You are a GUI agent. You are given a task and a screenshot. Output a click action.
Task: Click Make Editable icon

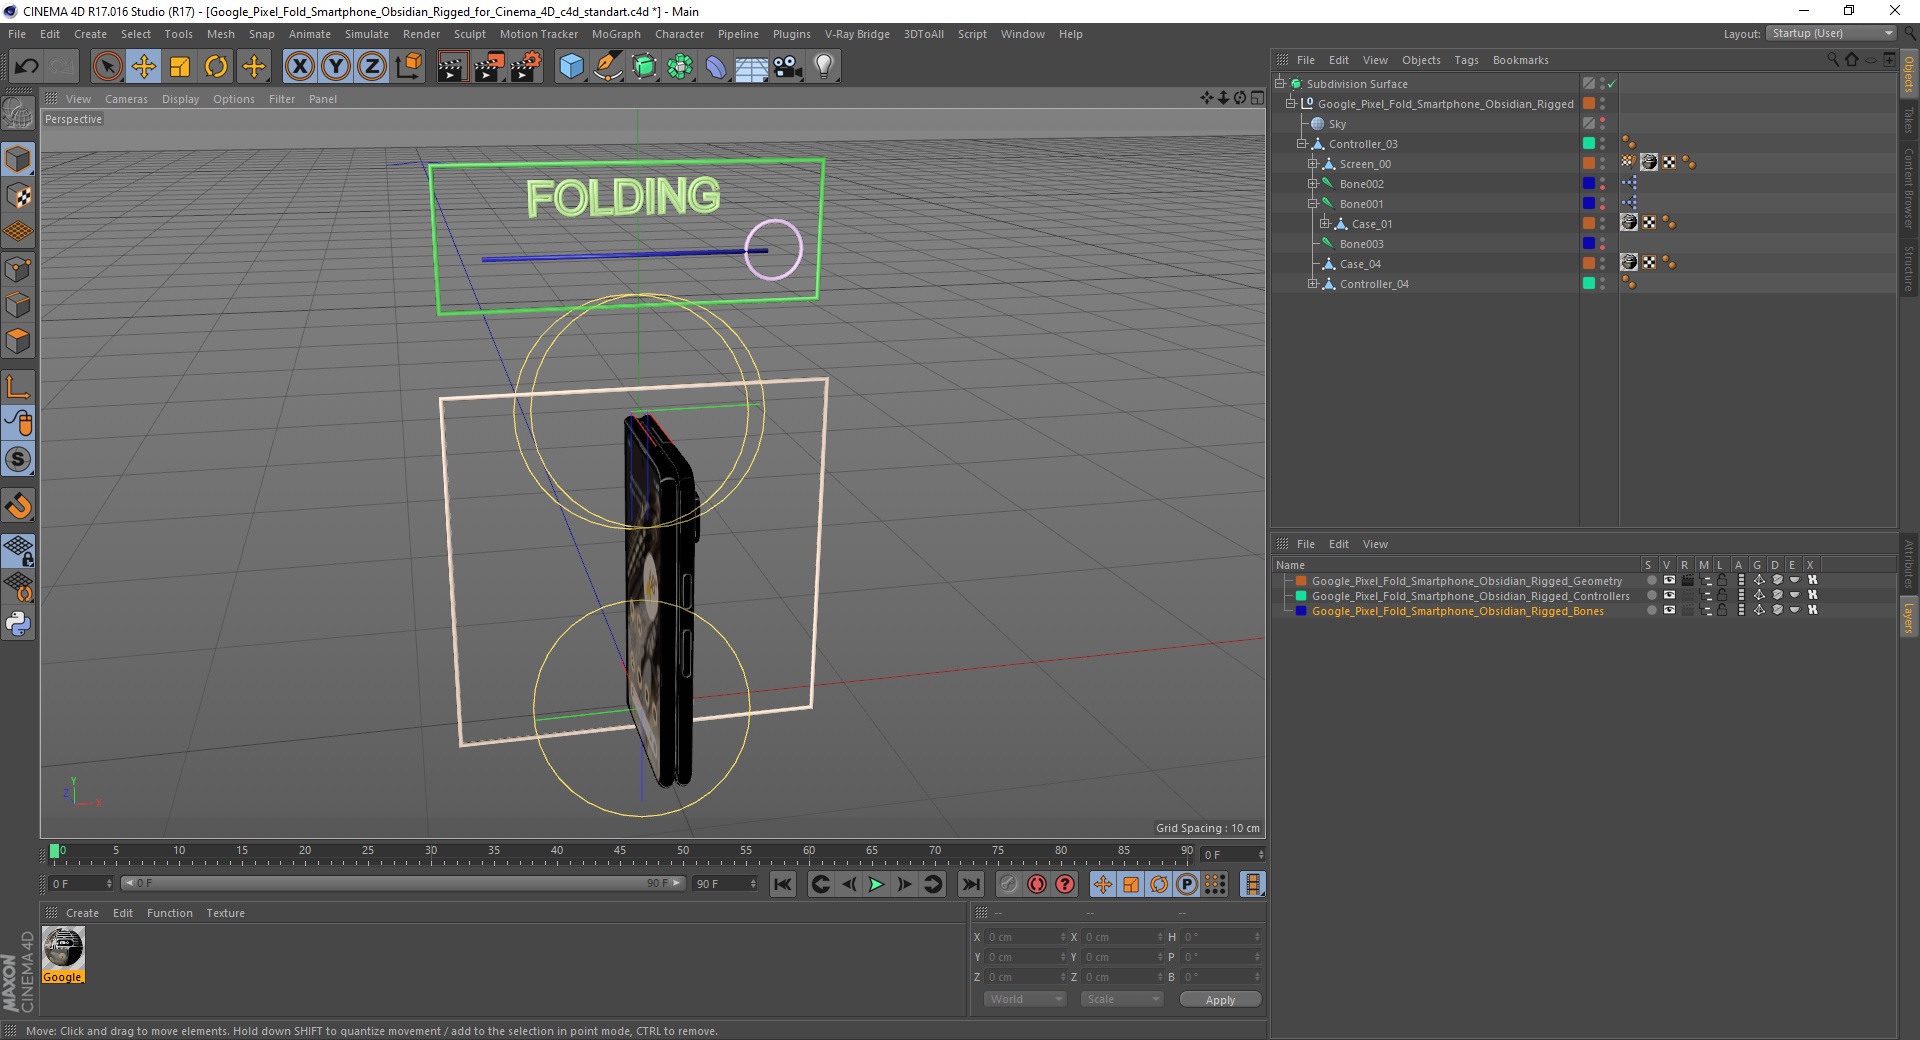click(x=18, y=115)
